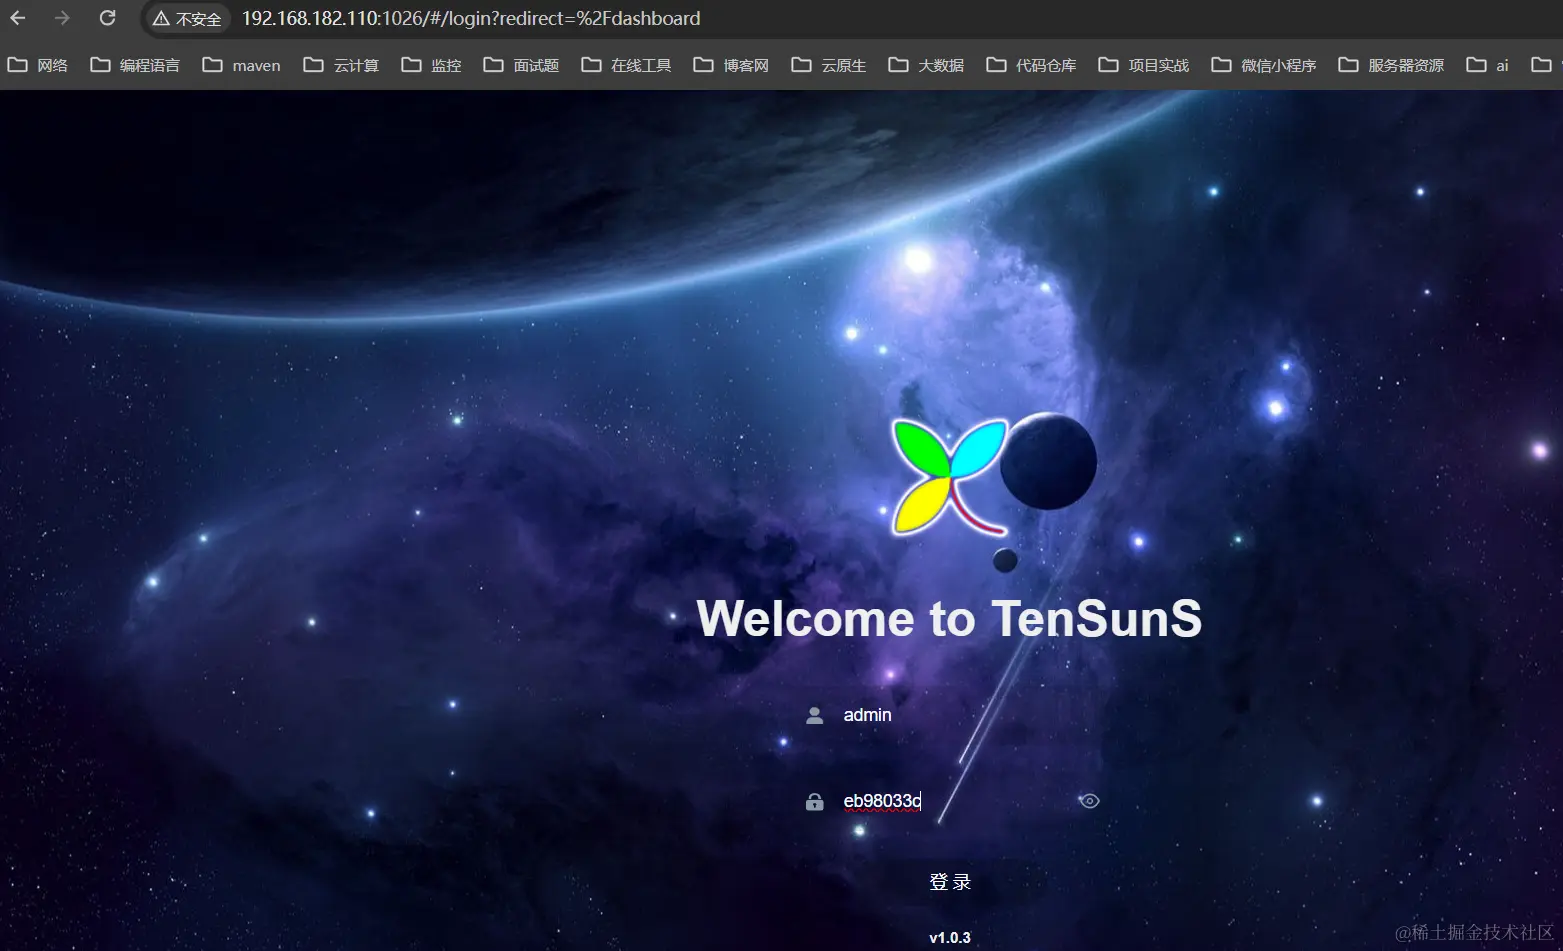The height and width of the screenshot is (951, 1563).
Task: Open the 在线工具 bookmark folder
Action: pyautogui.click(x=626, y=65)
